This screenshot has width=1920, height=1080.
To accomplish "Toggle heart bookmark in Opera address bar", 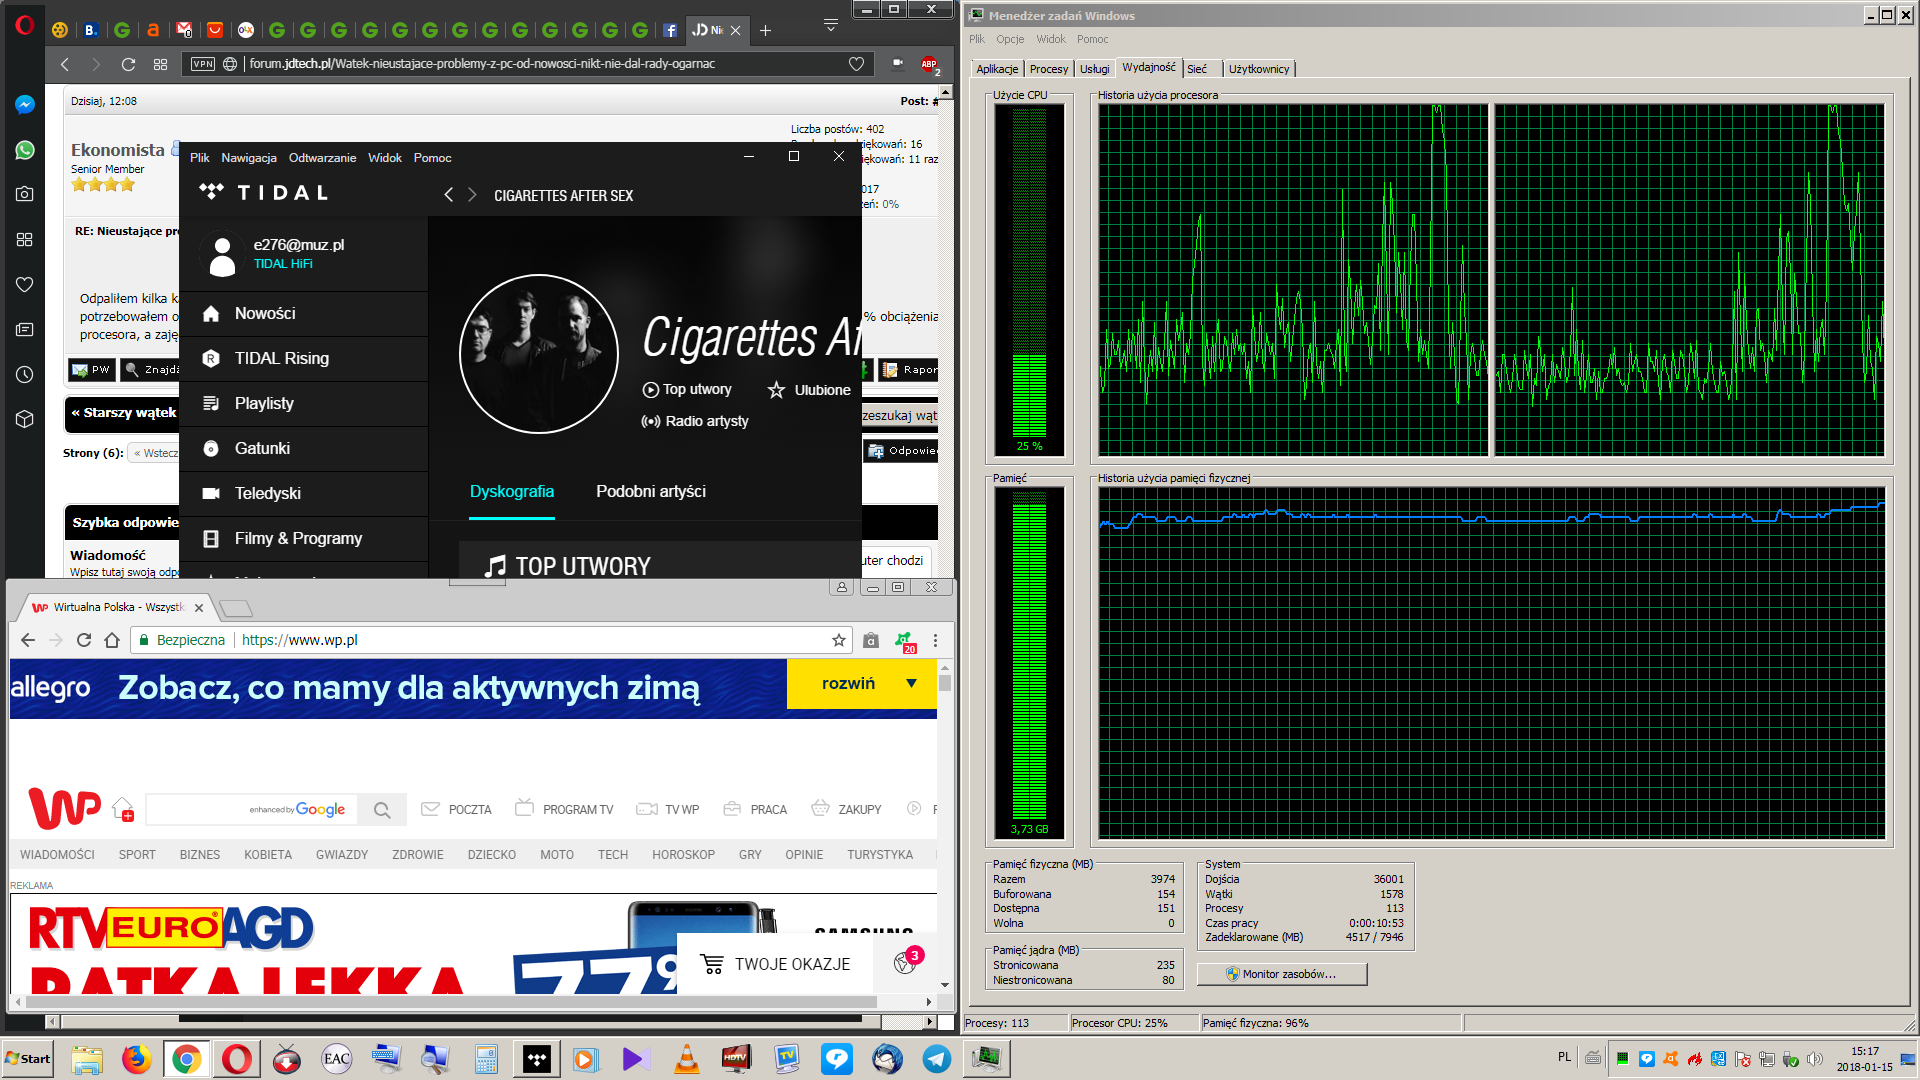I will click(856, 64).
